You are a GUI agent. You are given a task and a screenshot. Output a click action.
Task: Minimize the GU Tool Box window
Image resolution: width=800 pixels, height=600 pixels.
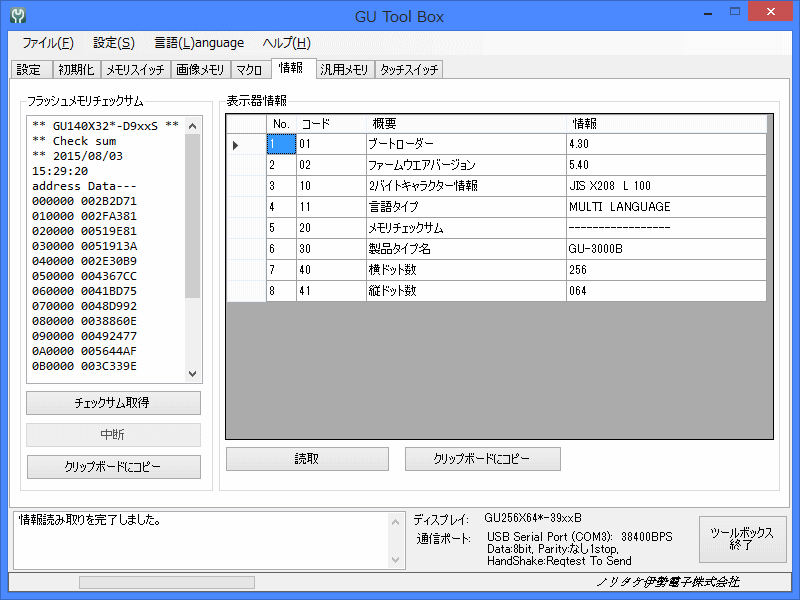708,13
